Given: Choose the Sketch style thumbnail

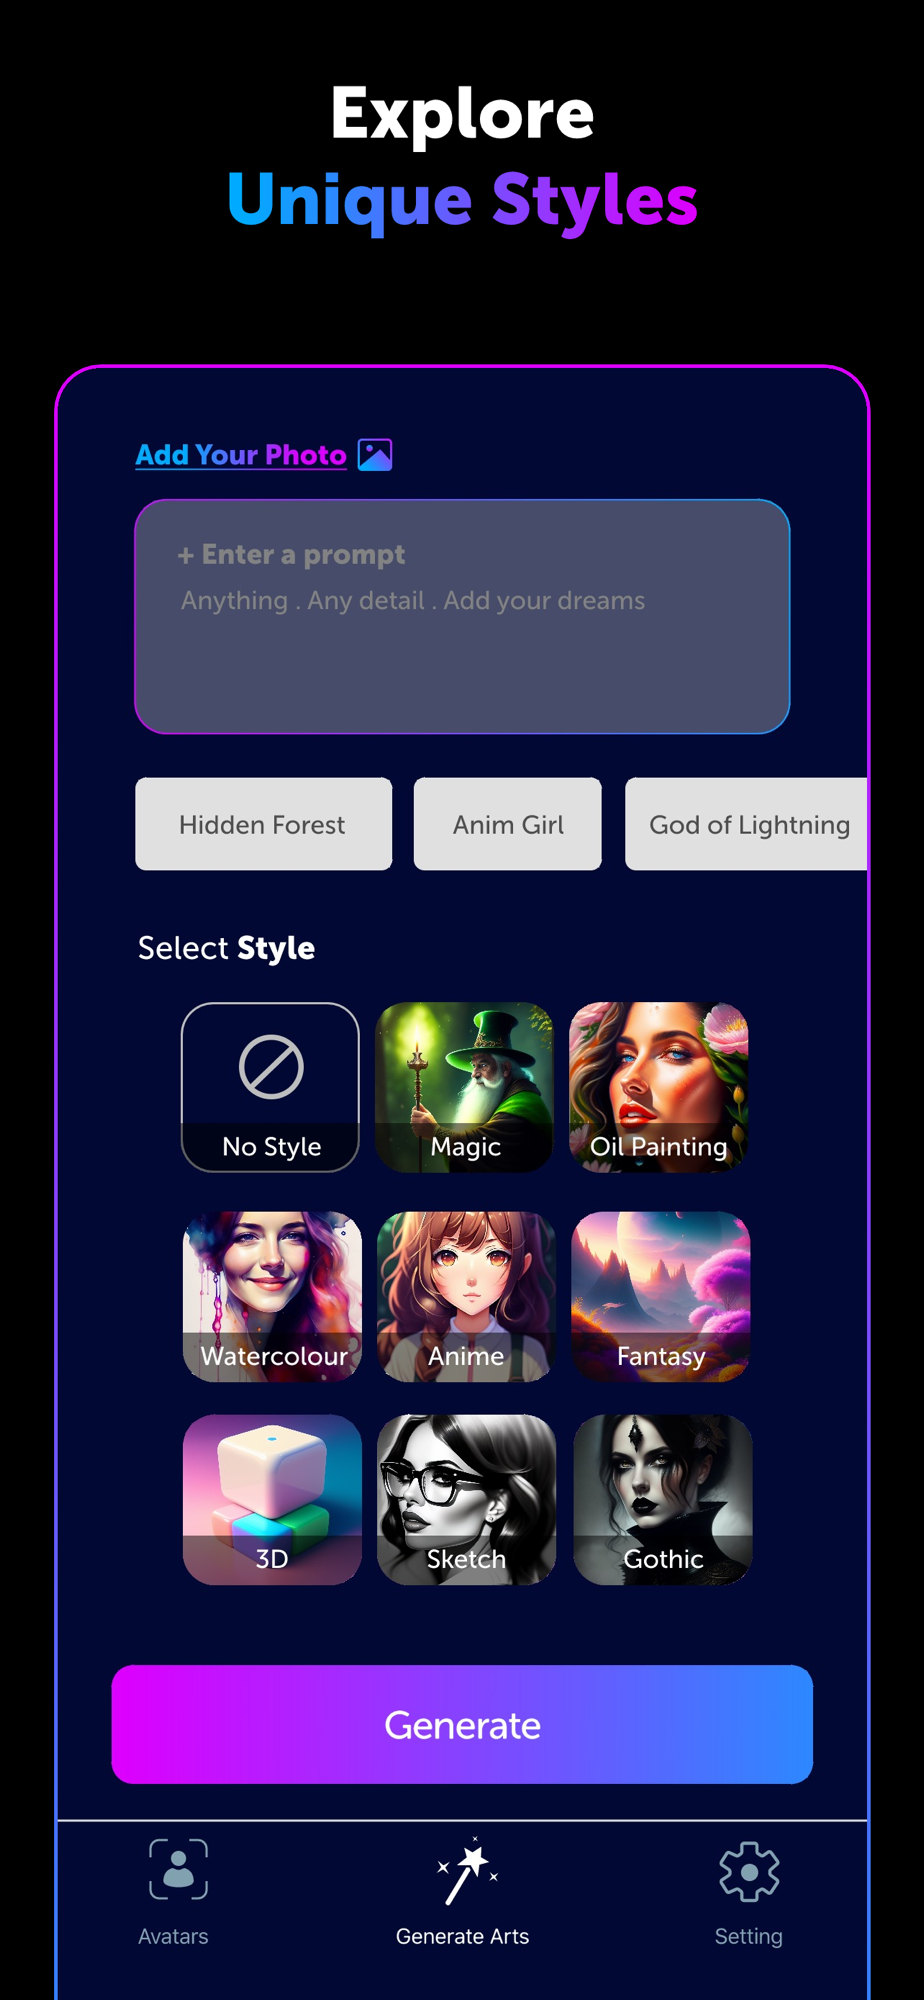Looking at the screenshot, I should pos(466,1499).
